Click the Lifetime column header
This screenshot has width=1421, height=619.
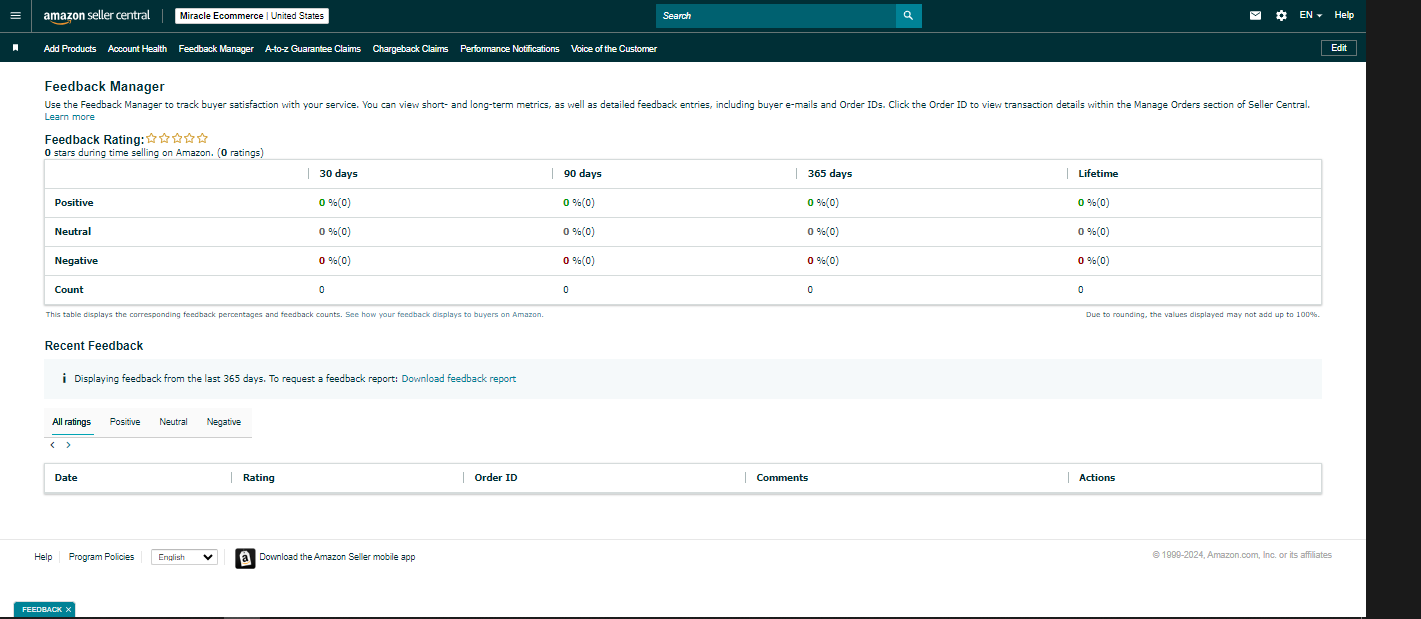(1098, 174)
